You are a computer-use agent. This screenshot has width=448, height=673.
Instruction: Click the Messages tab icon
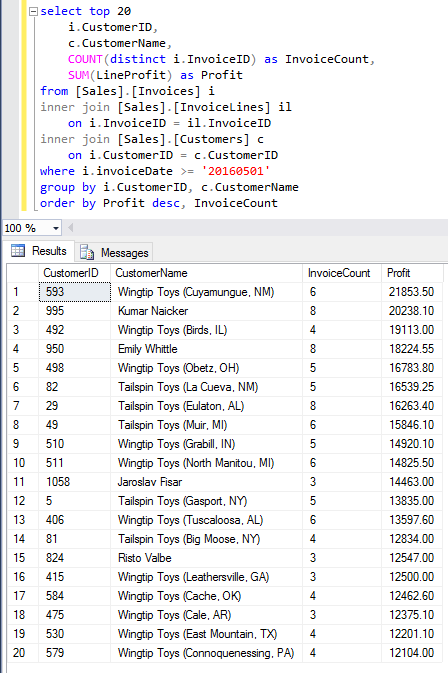click(x=87, y=253)
